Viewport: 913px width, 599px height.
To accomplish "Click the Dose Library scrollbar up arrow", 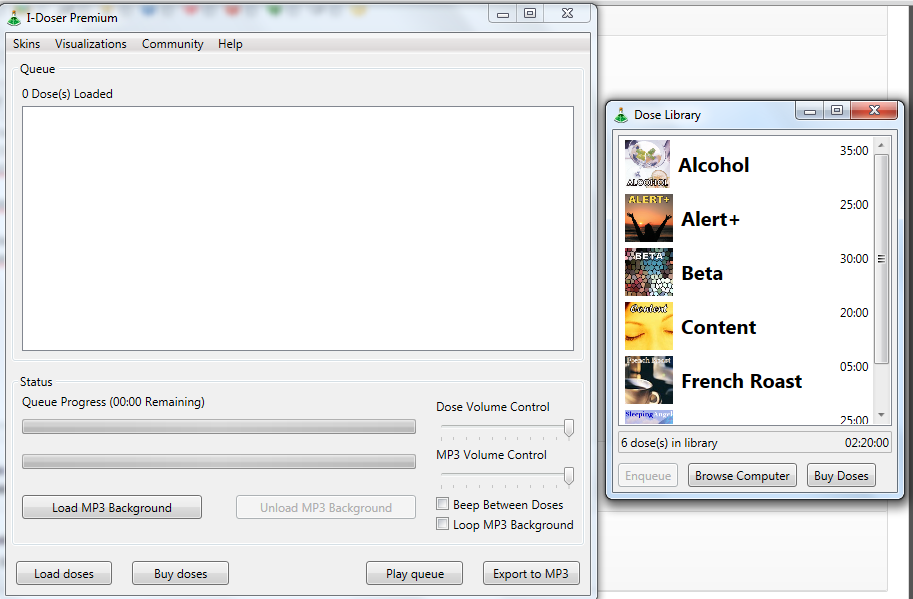I will point(881,145).
